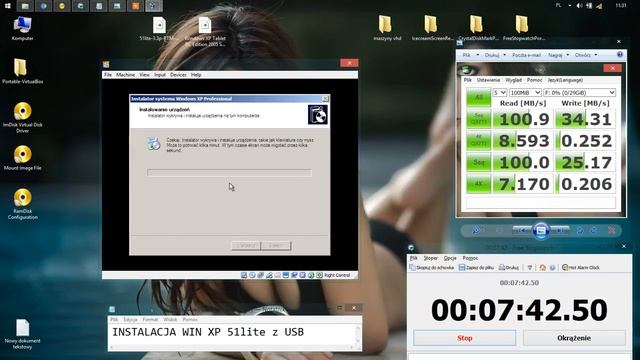Image resolution: width=640 pixels, height=360 pixels.
Task: Click the Windows Start button
Action: click(x=7, y=6)
